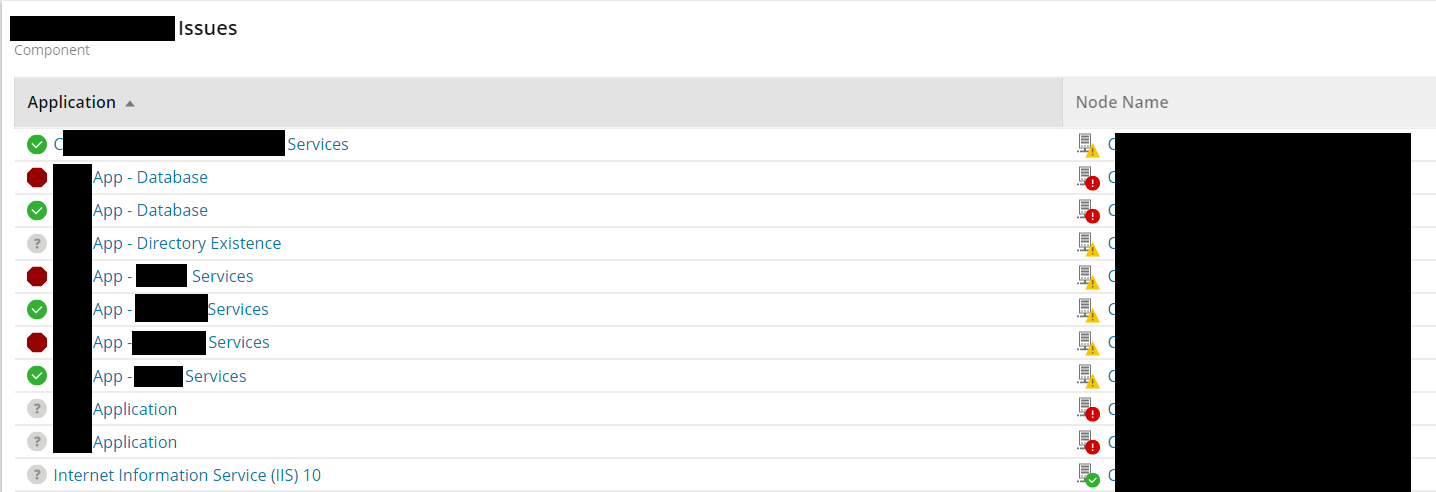
Task: Click the green status icon in the first row
Action: tap(37, 144)
